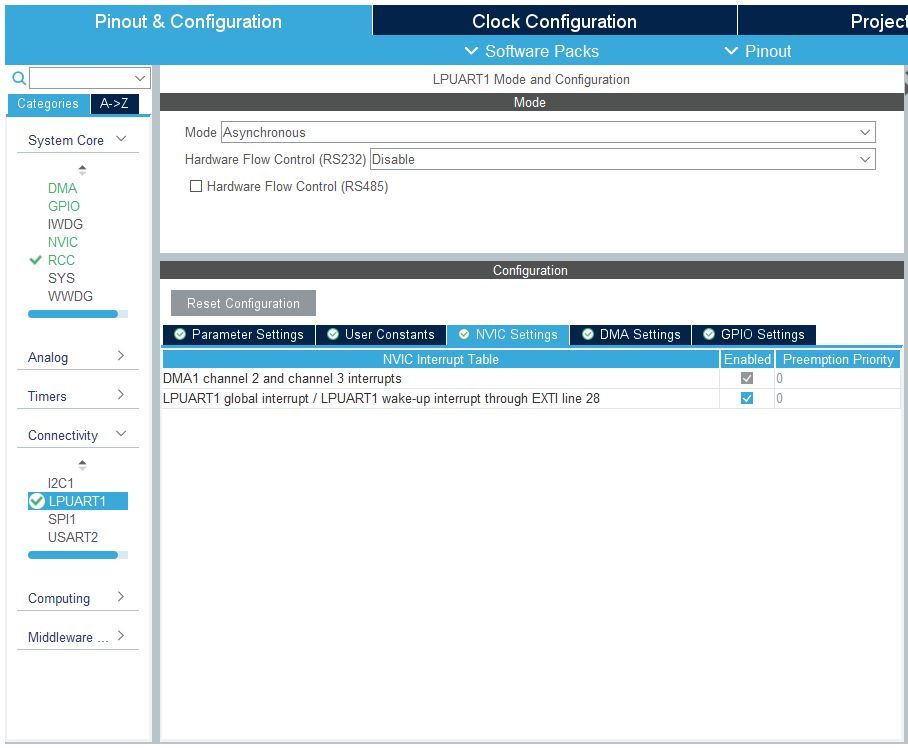Enable Hardware Flow Control (RS485) checkbox

tap(196, 186)
